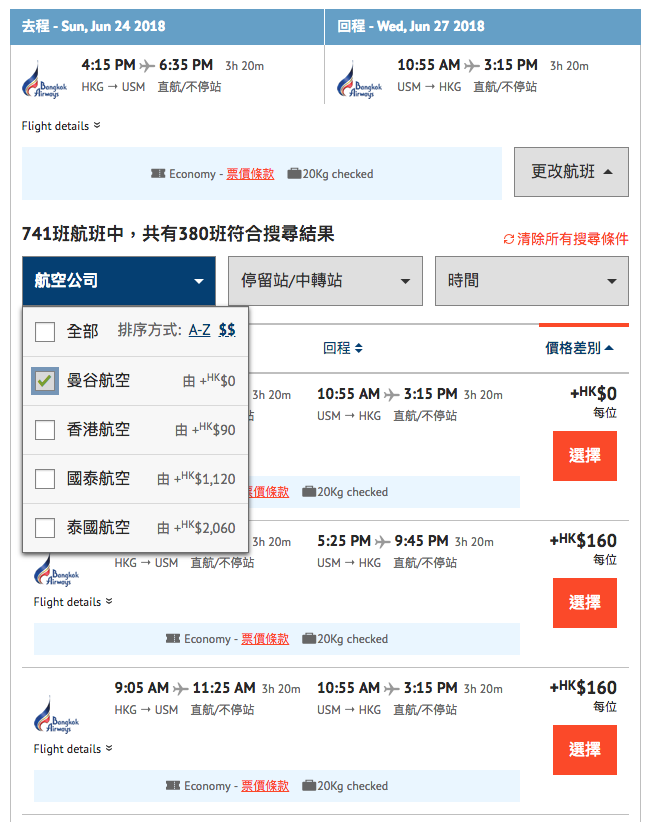Click luggage icon in the 9:05 AM departure result
This screenshot has height=822, width=650.
tap(309, 785)
